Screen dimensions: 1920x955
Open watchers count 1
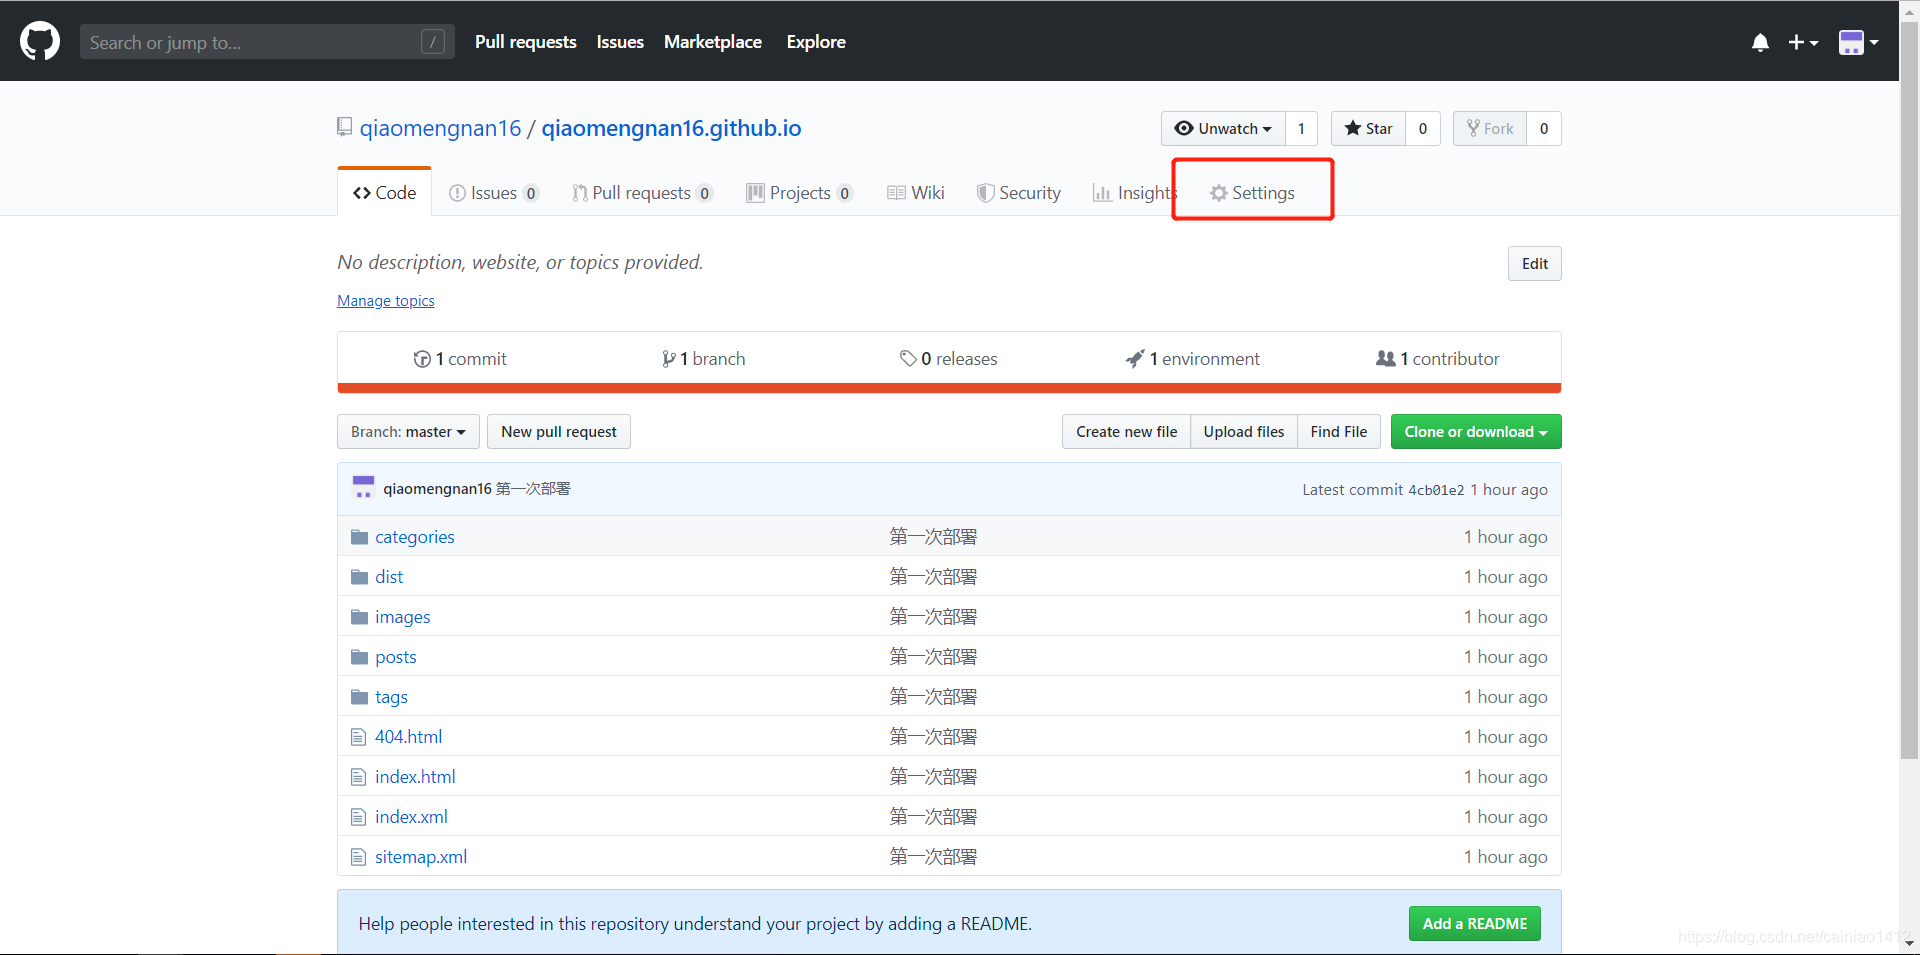click(x=1301, y=128)
